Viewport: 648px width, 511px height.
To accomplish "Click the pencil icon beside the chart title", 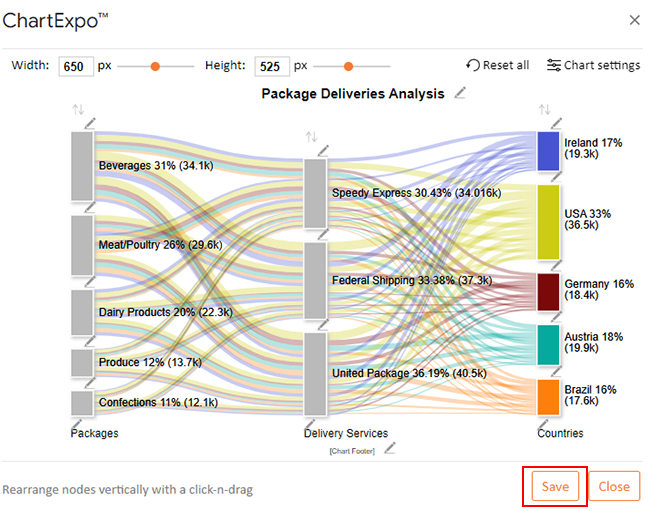I will click(460, 93).
